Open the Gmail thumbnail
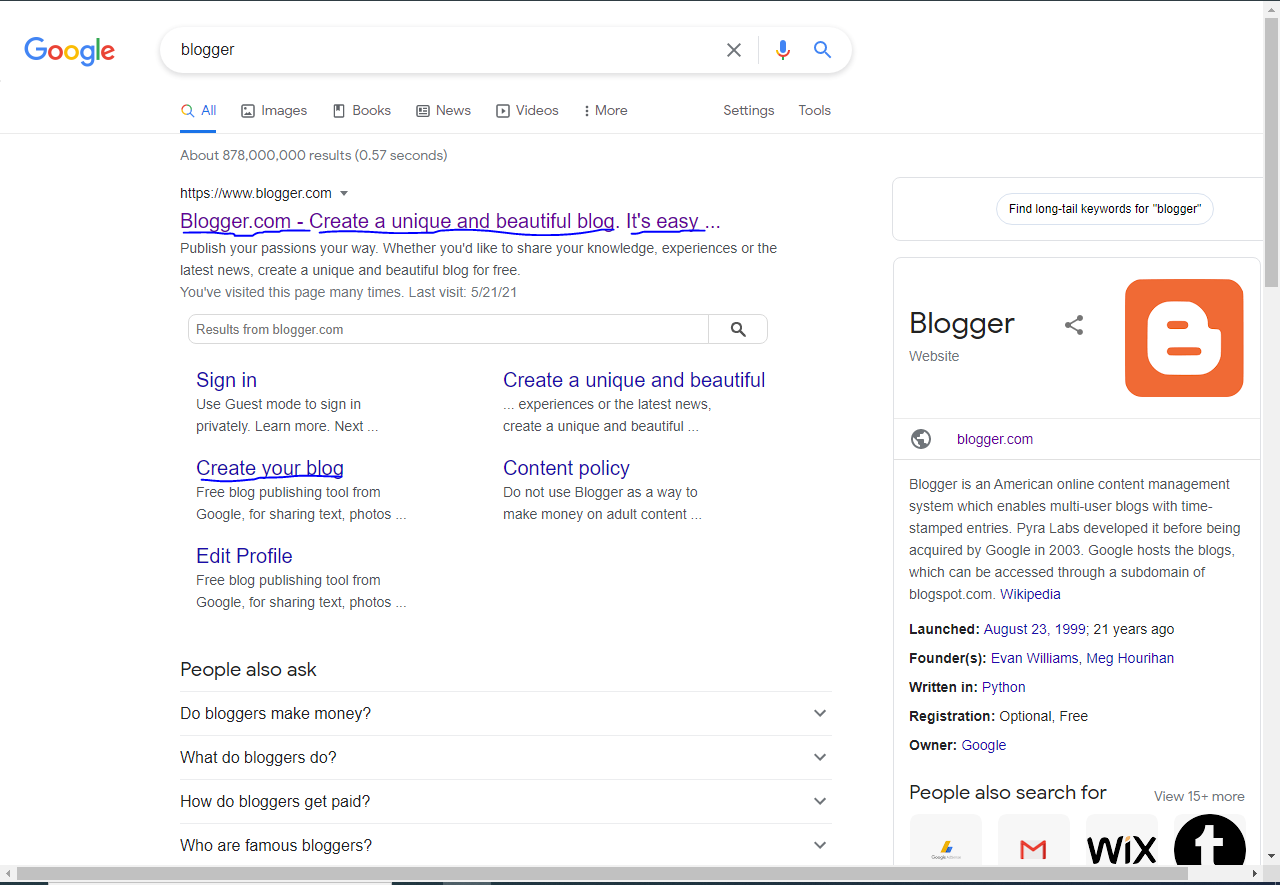This screenshot has width=1280, height=885. pos(1034,840)
